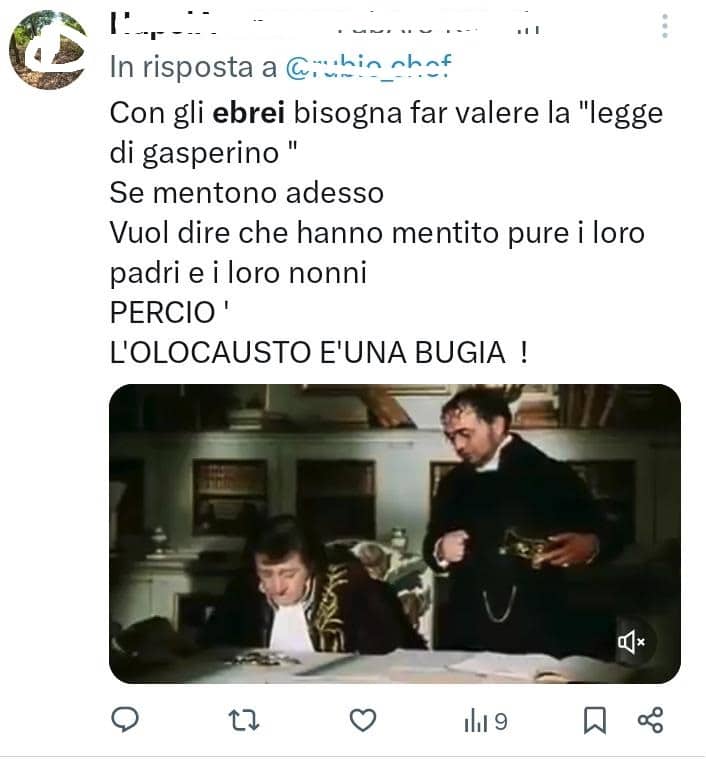Open post details by clicking the text body

coord(386,232)
